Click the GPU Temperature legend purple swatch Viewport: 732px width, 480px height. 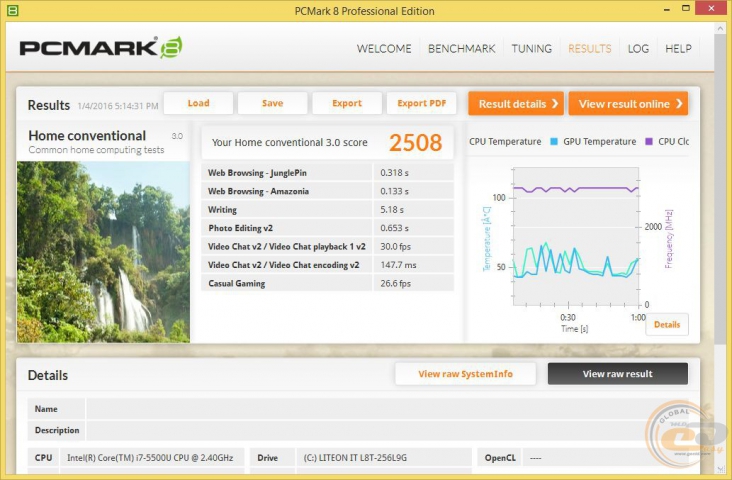coord(648,141)
